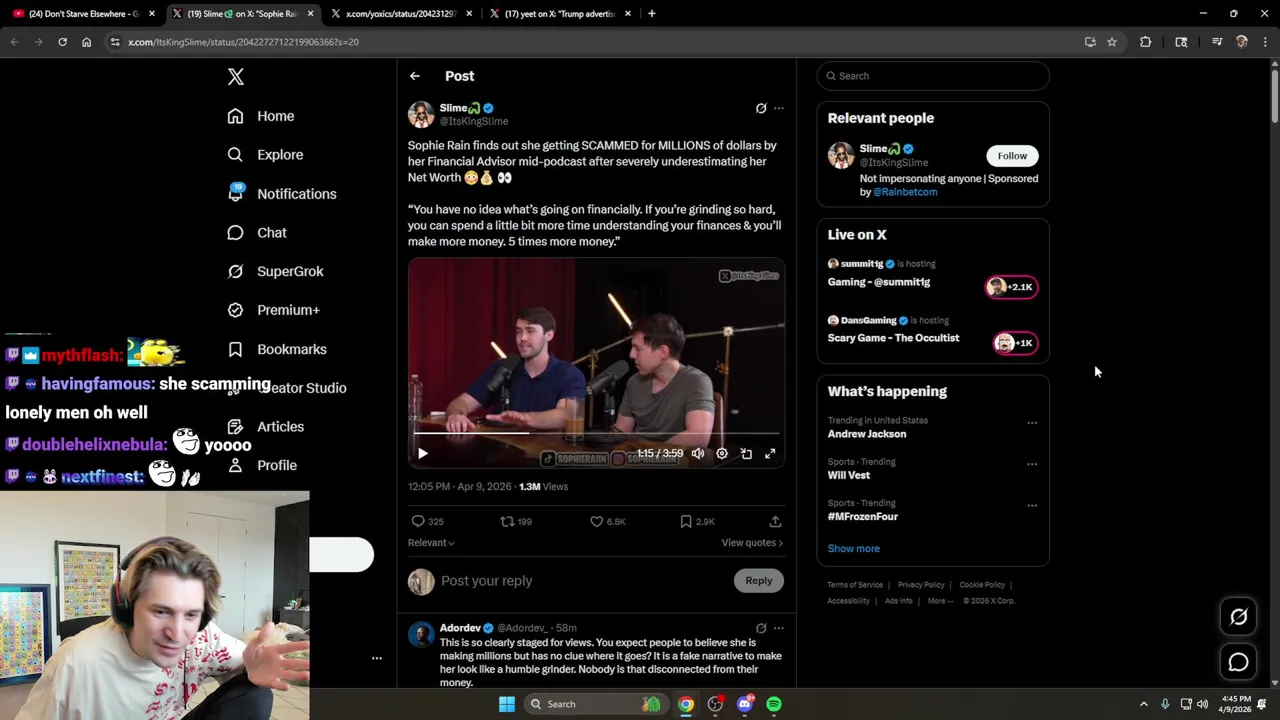Click Grok icon on Adordev reply
The height and width of the screenshot is (720, 1280).
[761, 628]
